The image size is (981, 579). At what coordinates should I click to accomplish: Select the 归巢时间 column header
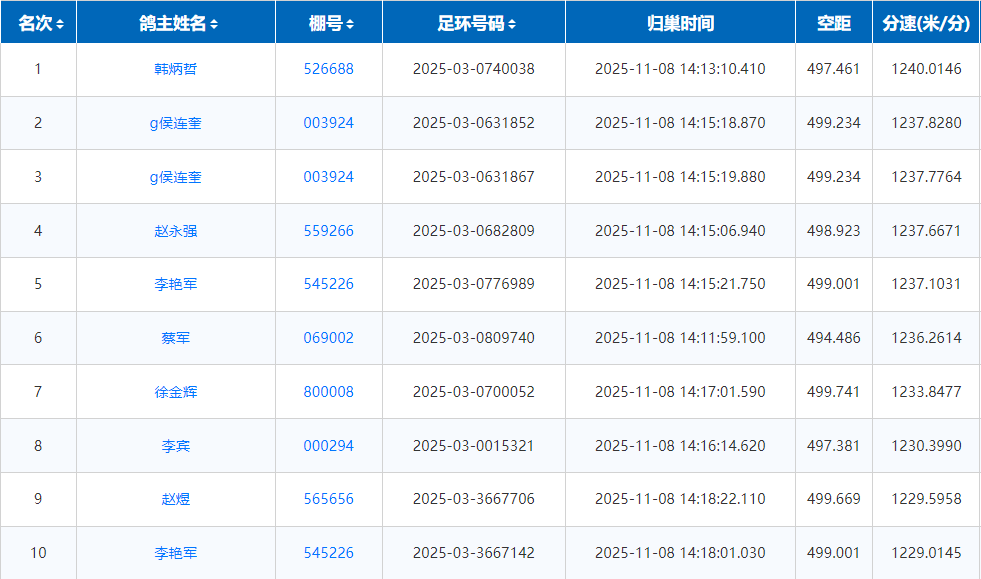tap(680, 23)
